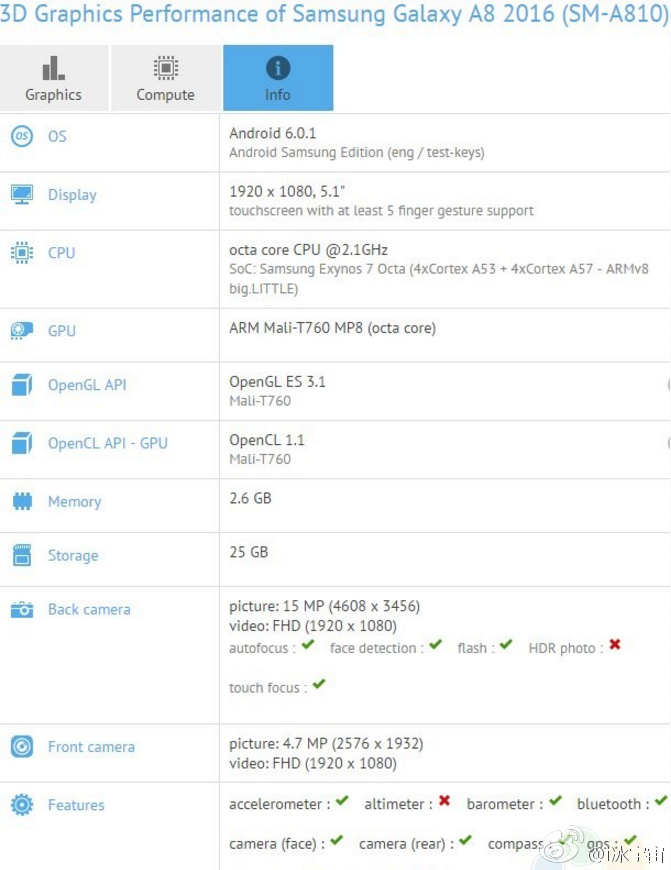Click OpenGL ES 3.1 value

278,382
